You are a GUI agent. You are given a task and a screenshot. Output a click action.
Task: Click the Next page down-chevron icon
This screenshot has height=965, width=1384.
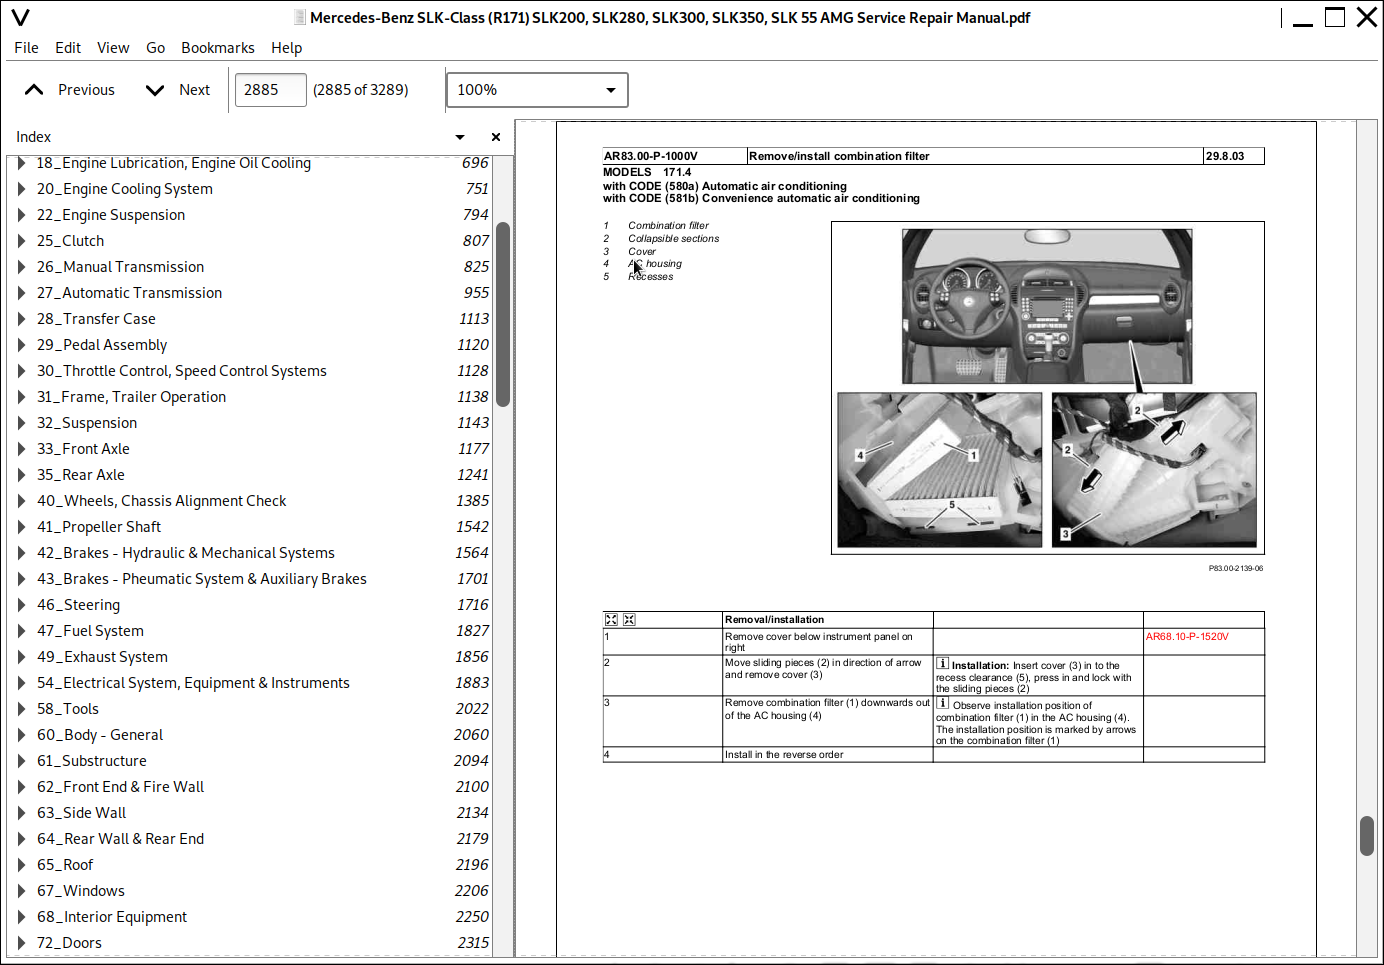tap(154, 90)
